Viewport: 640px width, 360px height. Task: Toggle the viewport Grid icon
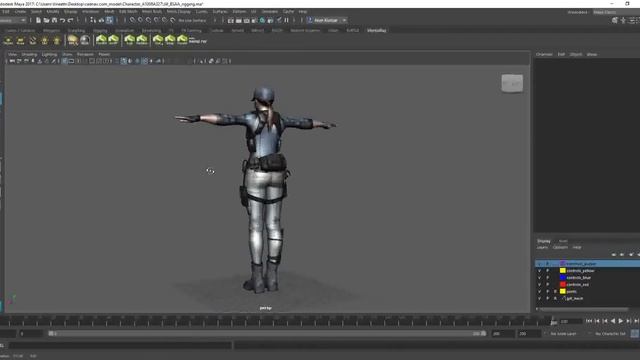click(x=64, y=61)
